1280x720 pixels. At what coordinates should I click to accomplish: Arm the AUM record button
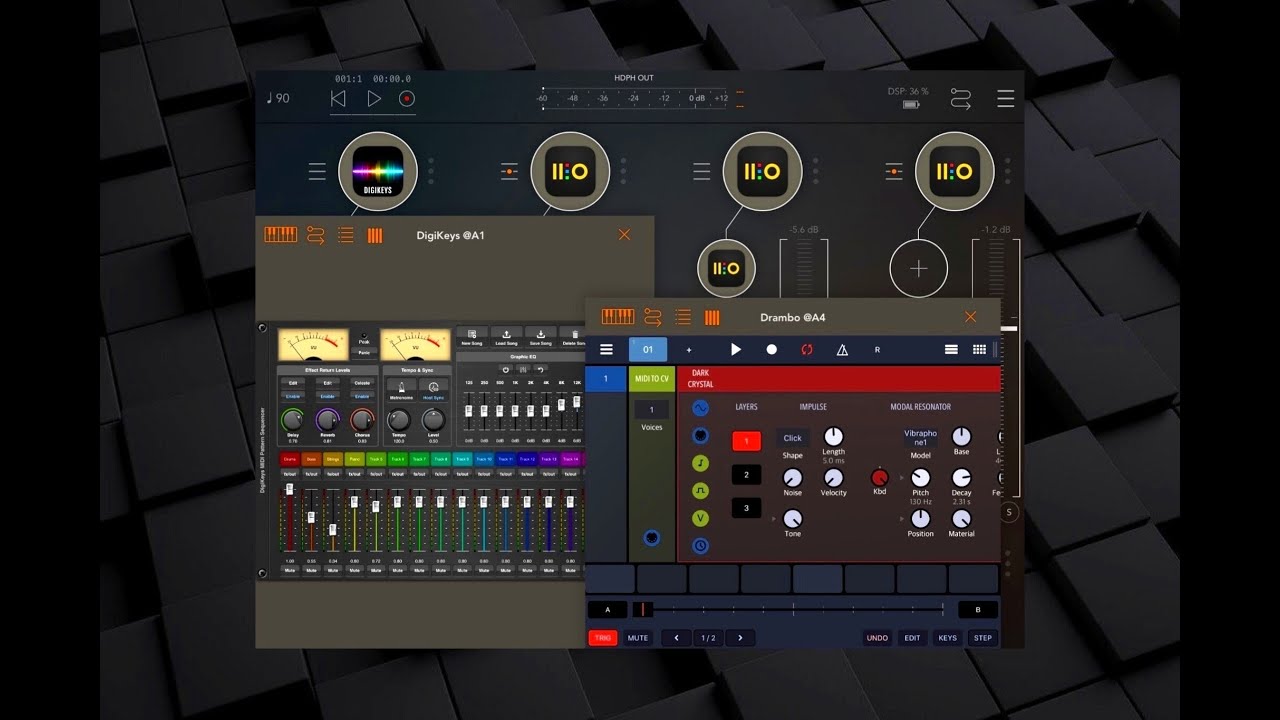point(407,98)
